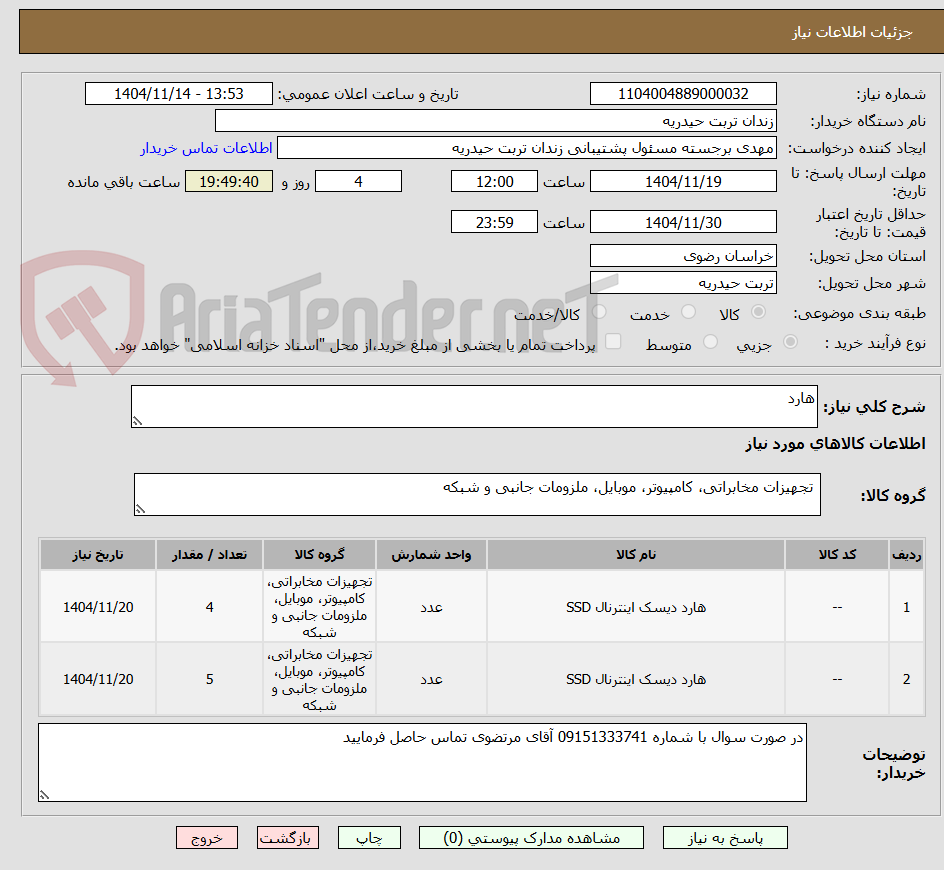This screenshot has height=870, width=944.
Task: Select the جزیی purchase type radio
Action: [790, 342]
